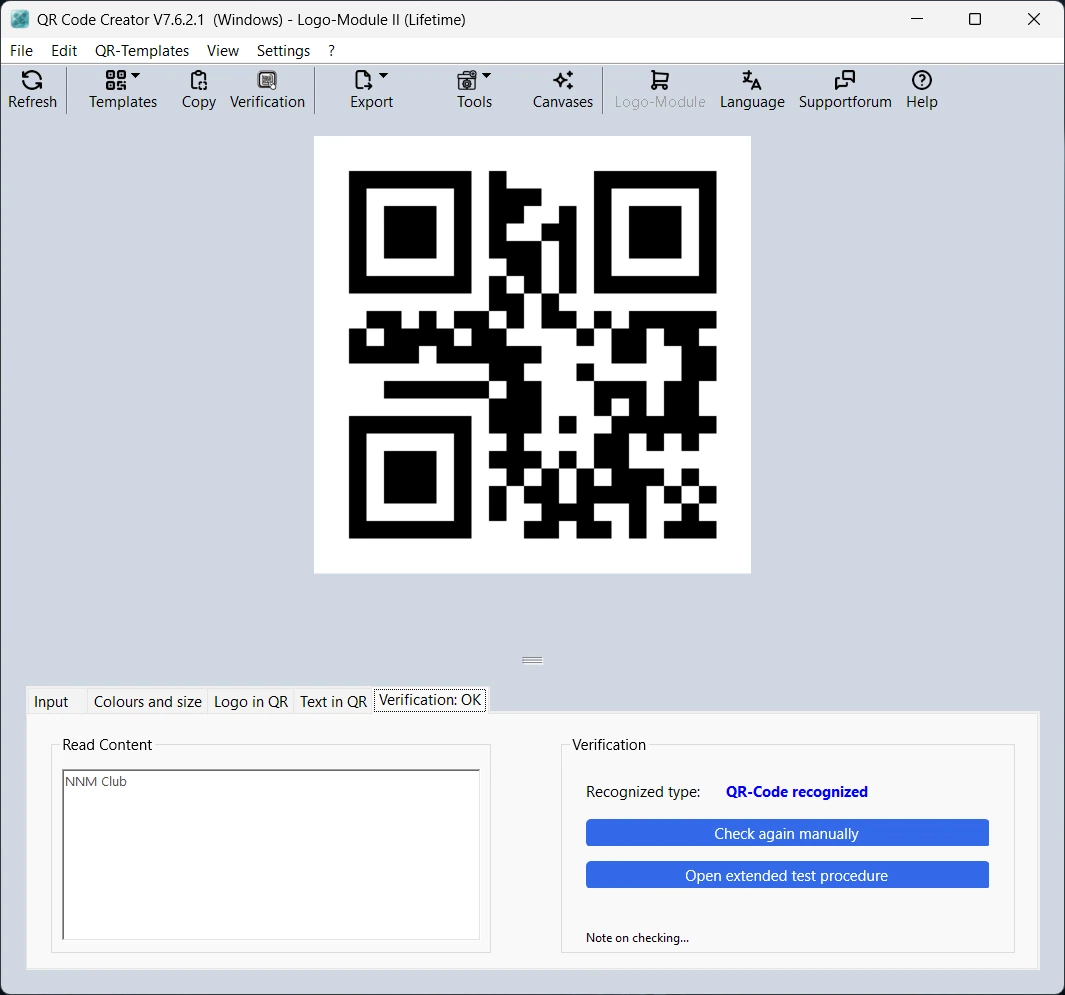Click the generated QR code preview
The height and width of the screenshot is (995, 1065).
pos(532,355)
